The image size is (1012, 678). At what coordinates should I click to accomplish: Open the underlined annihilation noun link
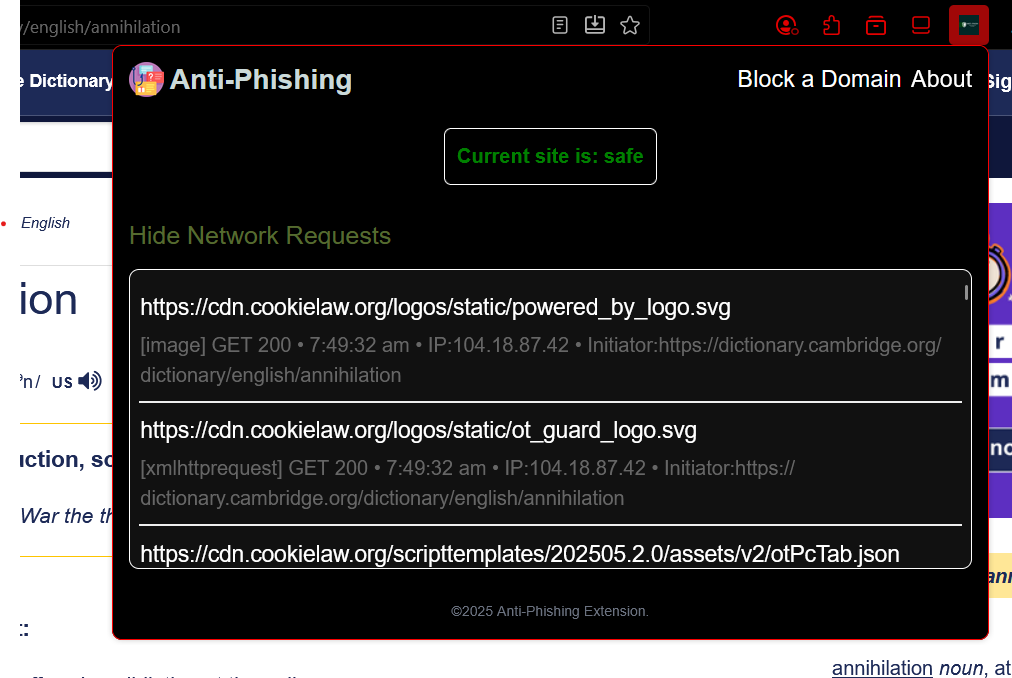click(x=881, y=668)
